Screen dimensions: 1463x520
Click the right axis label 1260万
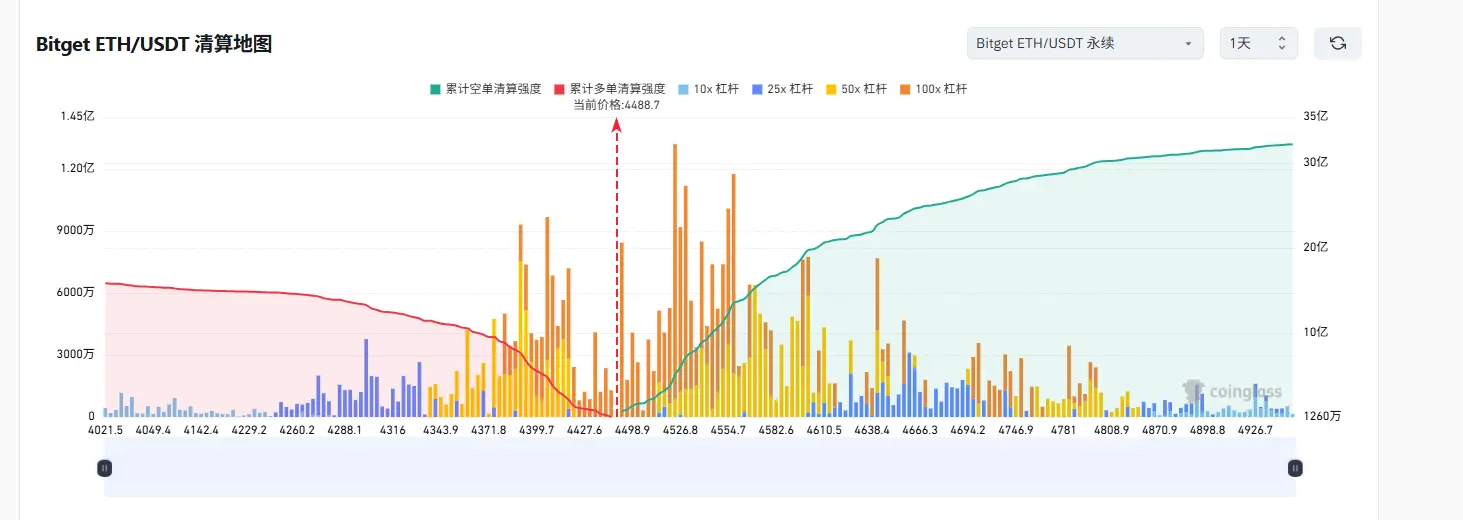tap(1322, 416)
